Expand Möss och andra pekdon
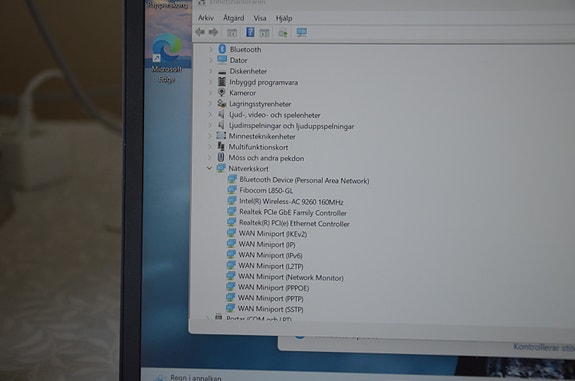This screenshot has width=575, height=381. pos(210,158)
